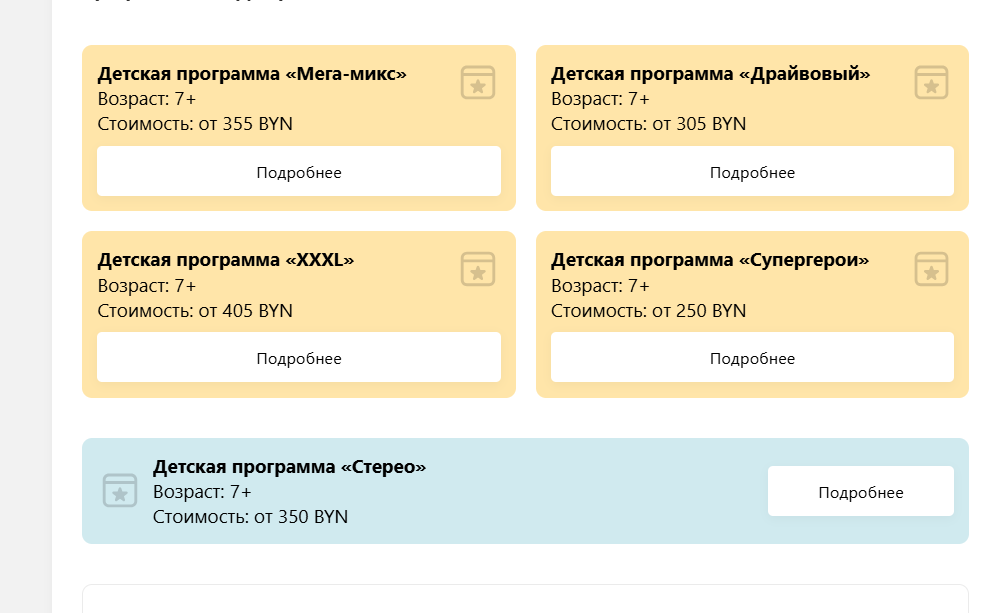Open Подробнее for the «Драйвовый» program

(x=752, y=172)
